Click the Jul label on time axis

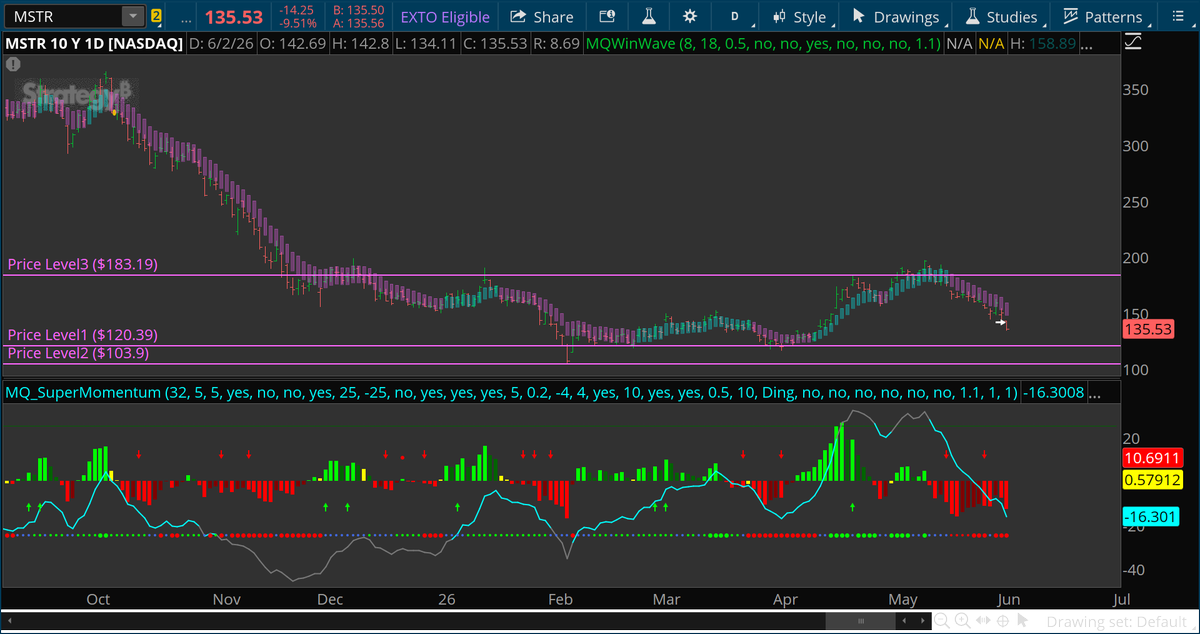tap(1121, 599)
